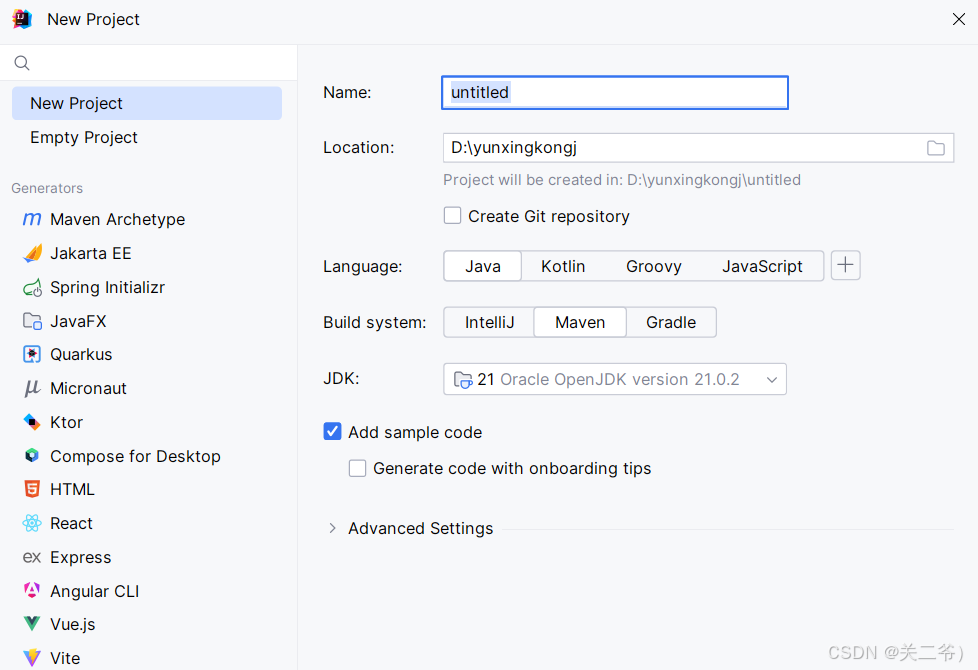The width and height of the screenshot is (978, 670).
Task: Click the Quarkus icon
Action: (x=32, y=354)
